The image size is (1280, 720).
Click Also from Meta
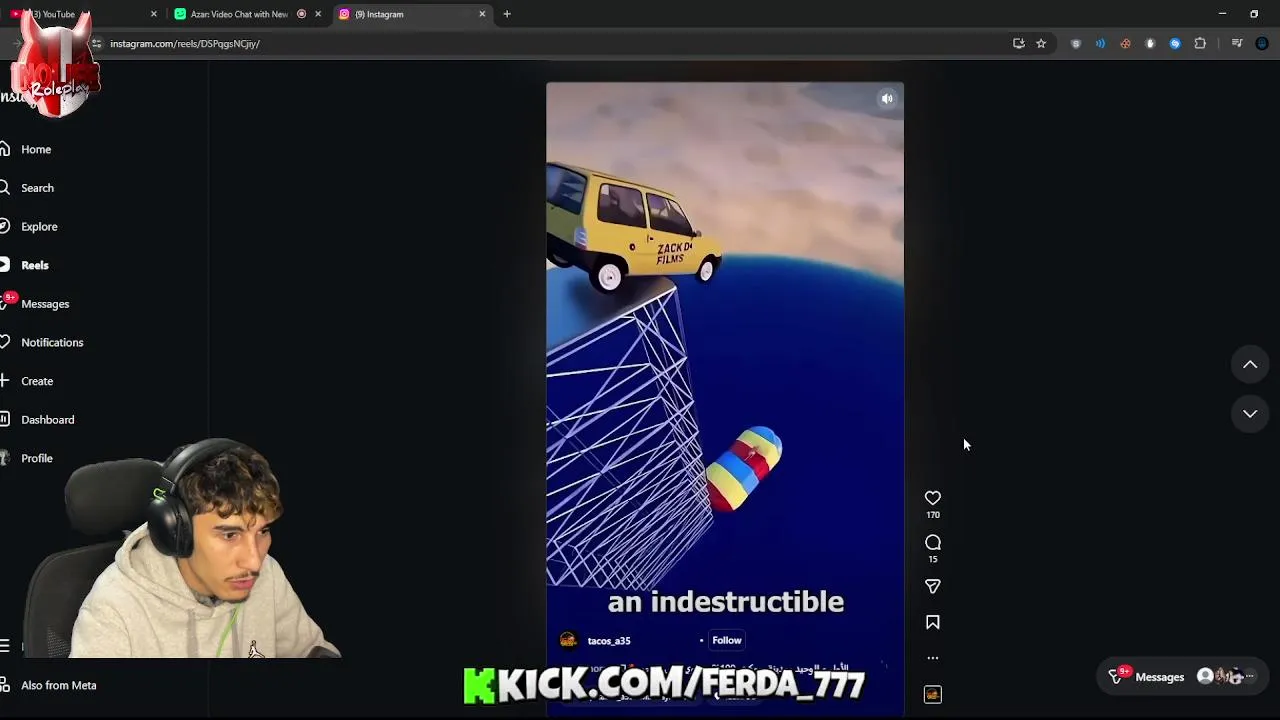pos(59,685)
